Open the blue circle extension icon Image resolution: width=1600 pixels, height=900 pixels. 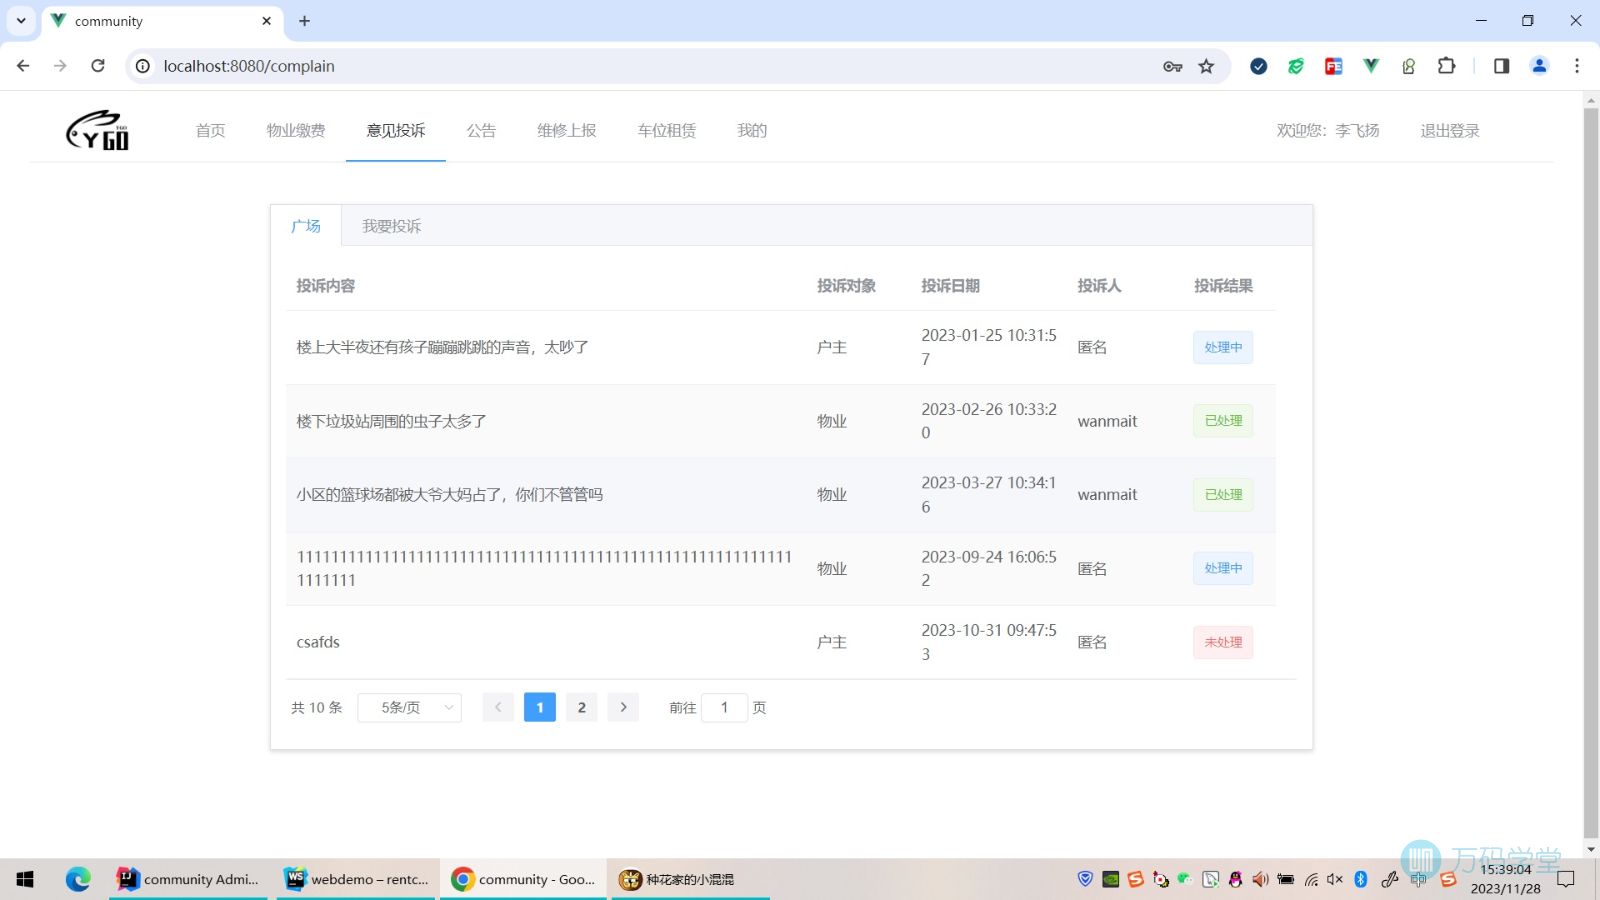coord(1259,66)
